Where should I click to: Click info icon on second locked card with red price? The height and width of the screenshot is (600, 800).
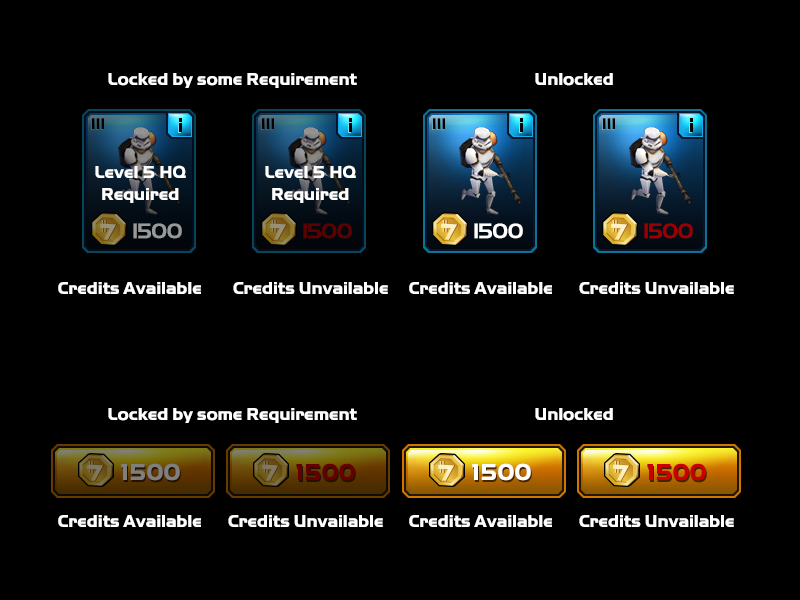(350, 125)
